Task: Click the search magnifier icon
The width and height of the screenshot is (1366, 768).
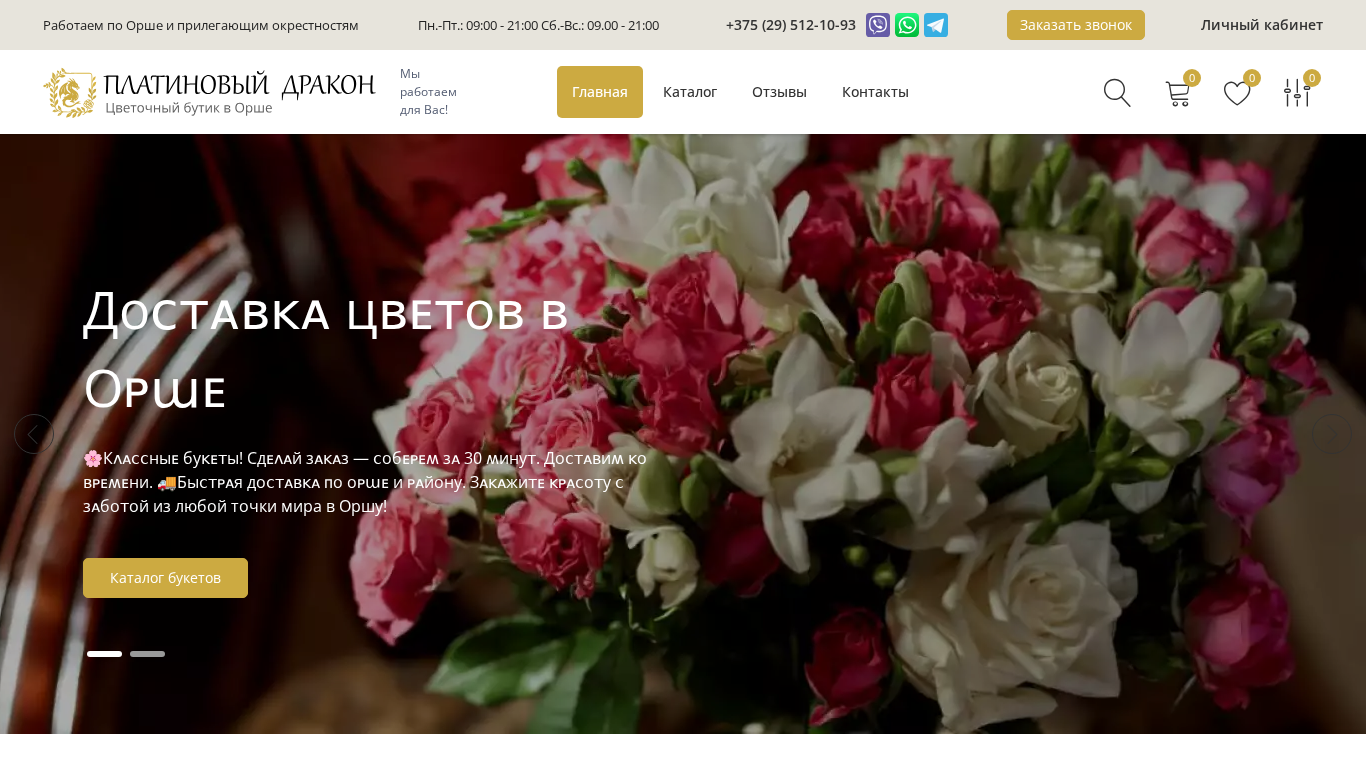Action: [x=1117, y=93]
